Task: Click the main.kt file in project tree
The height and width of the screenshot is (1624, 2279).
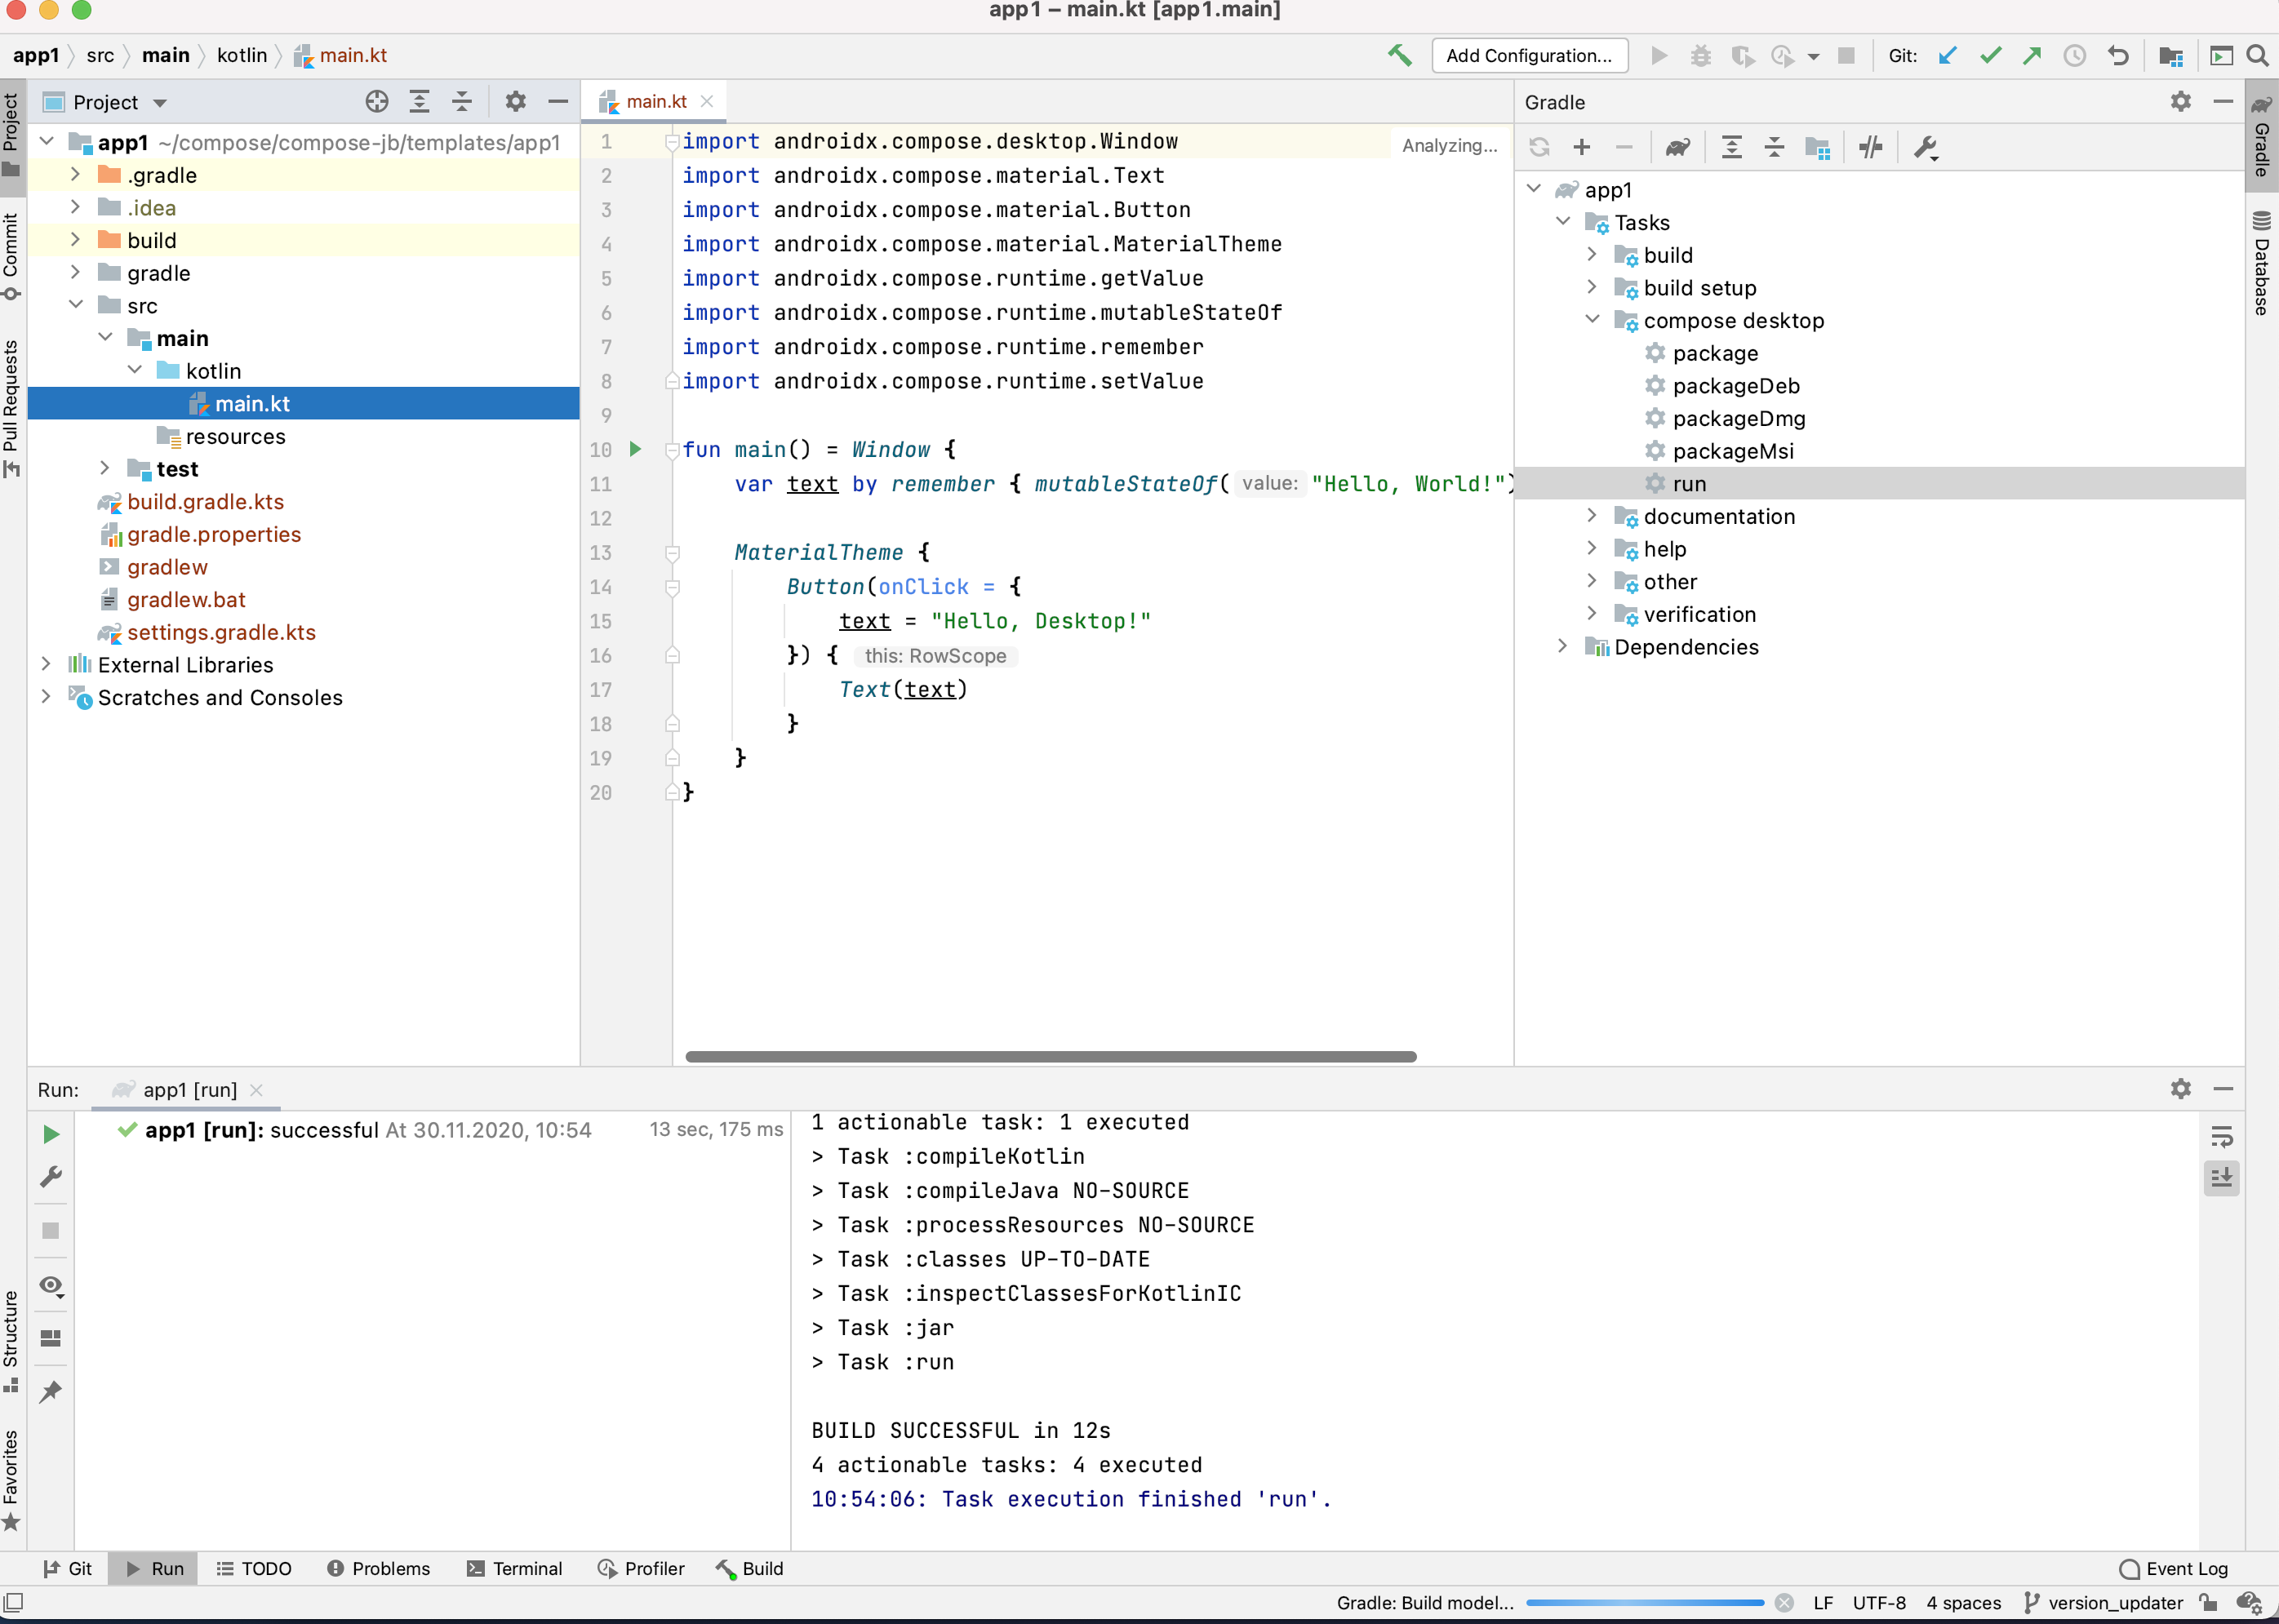Action: pyautogui.click(x=251, y=402)
